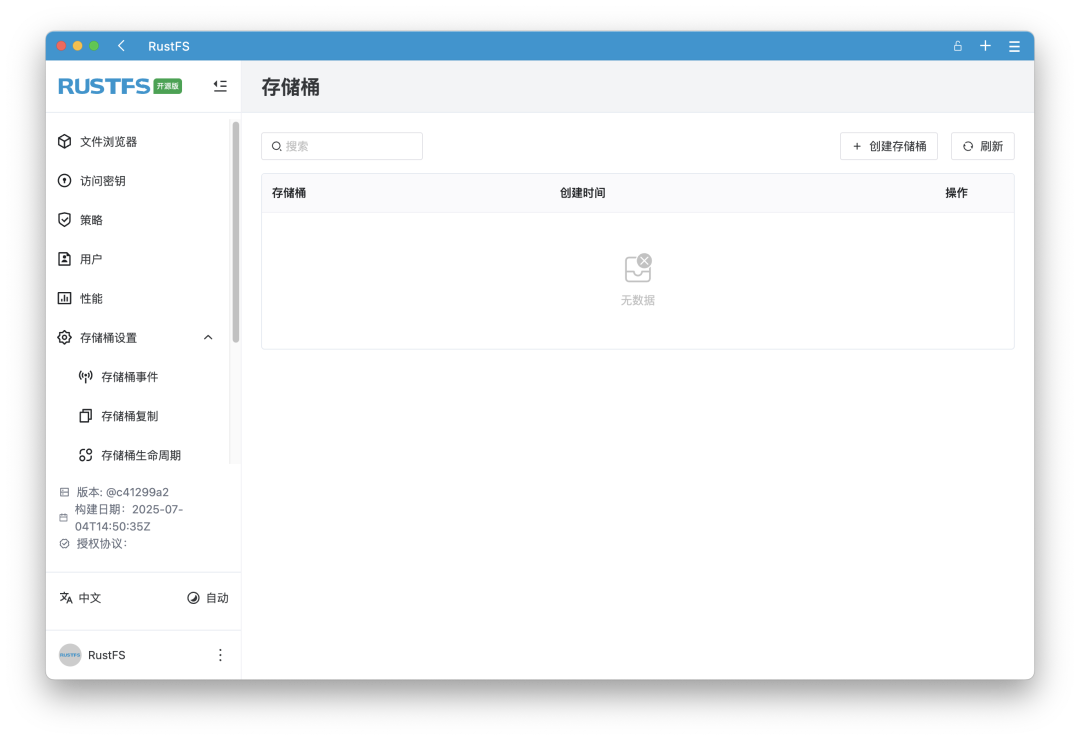Click the 创建存储桶 button
The height and width of the screenshot is (740, 1080).
point(888,146)
